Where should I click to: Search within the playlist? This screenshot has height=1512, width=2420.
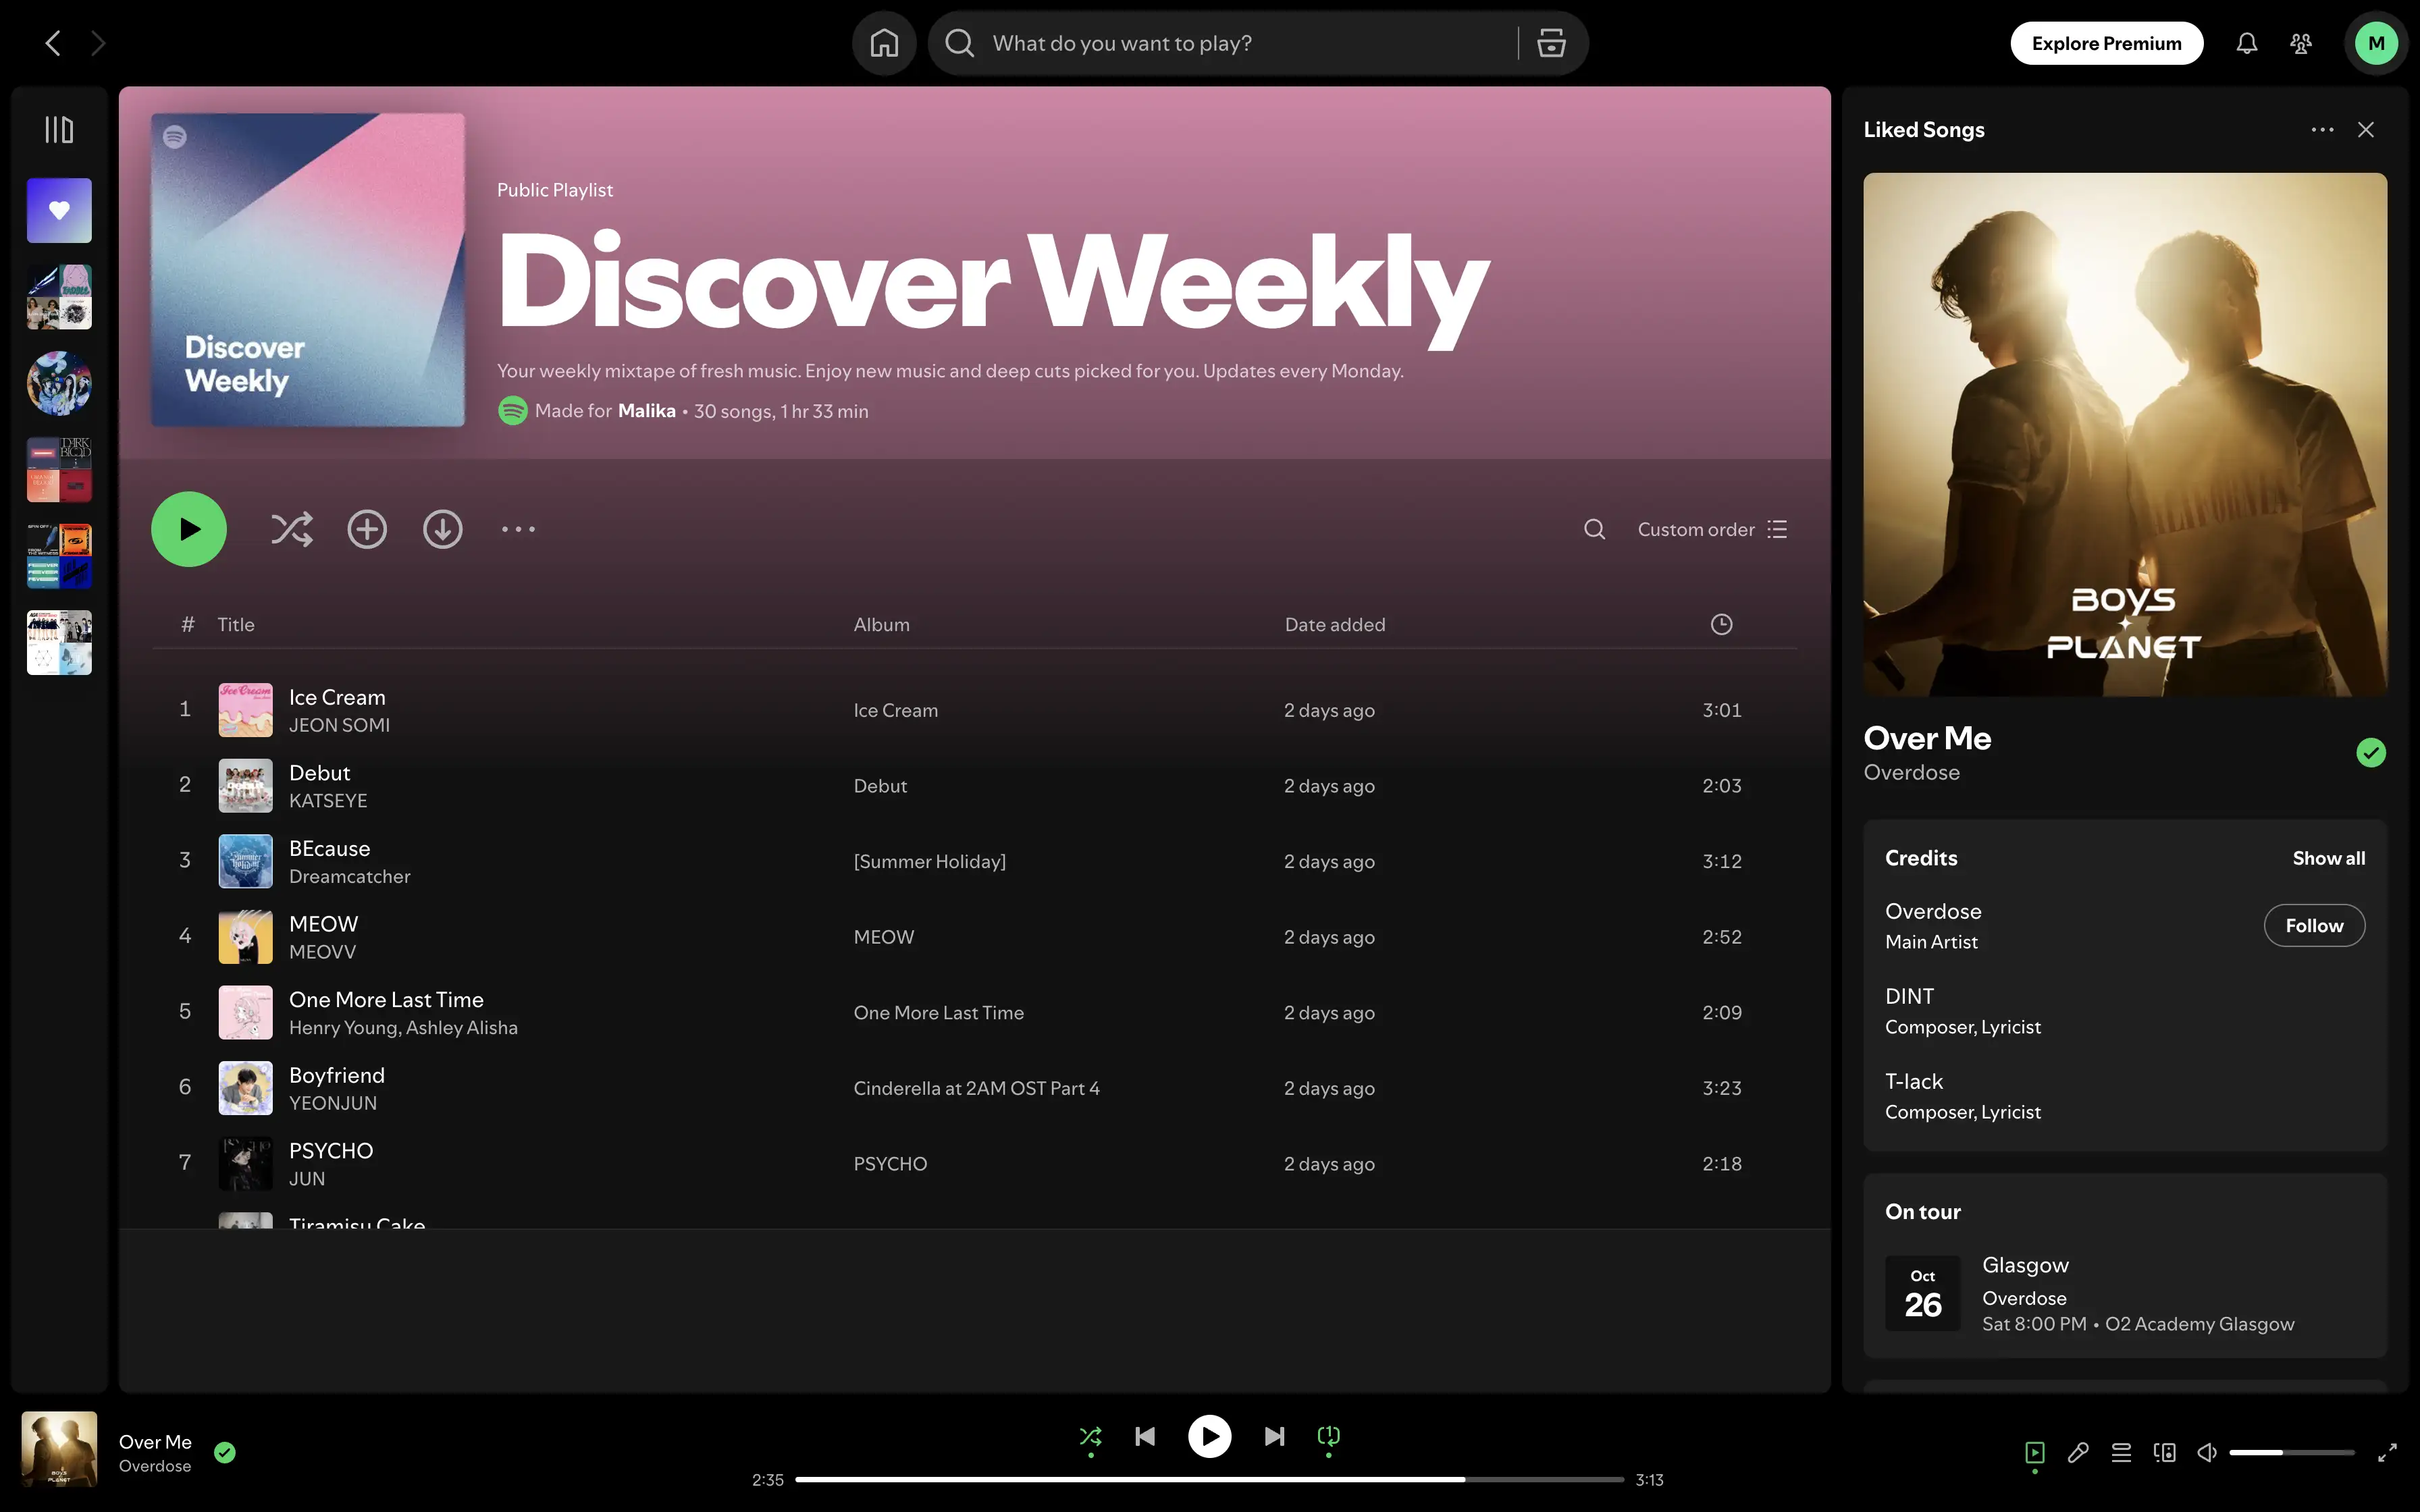1594,529
